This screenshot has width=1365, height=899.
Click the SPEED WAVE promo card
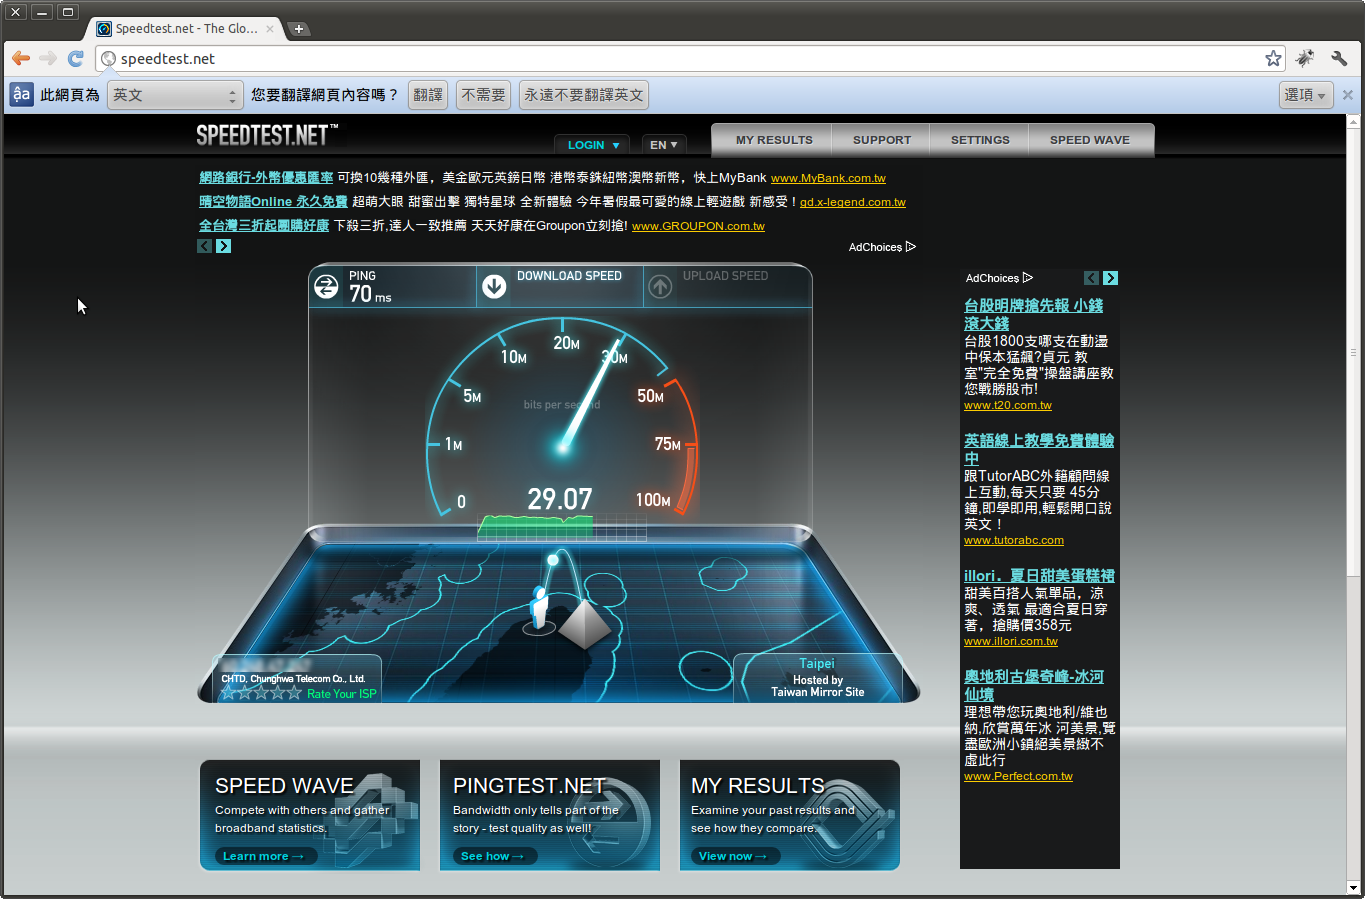310,815
